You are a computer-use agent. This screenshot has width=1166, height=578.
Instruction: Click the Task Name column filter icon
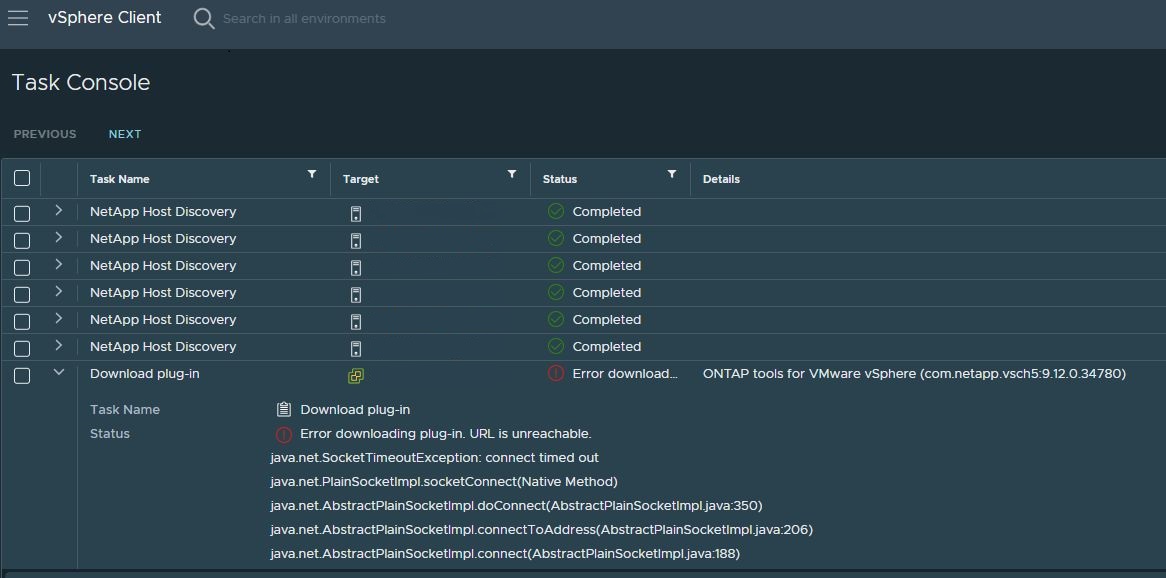pos(312,175)
